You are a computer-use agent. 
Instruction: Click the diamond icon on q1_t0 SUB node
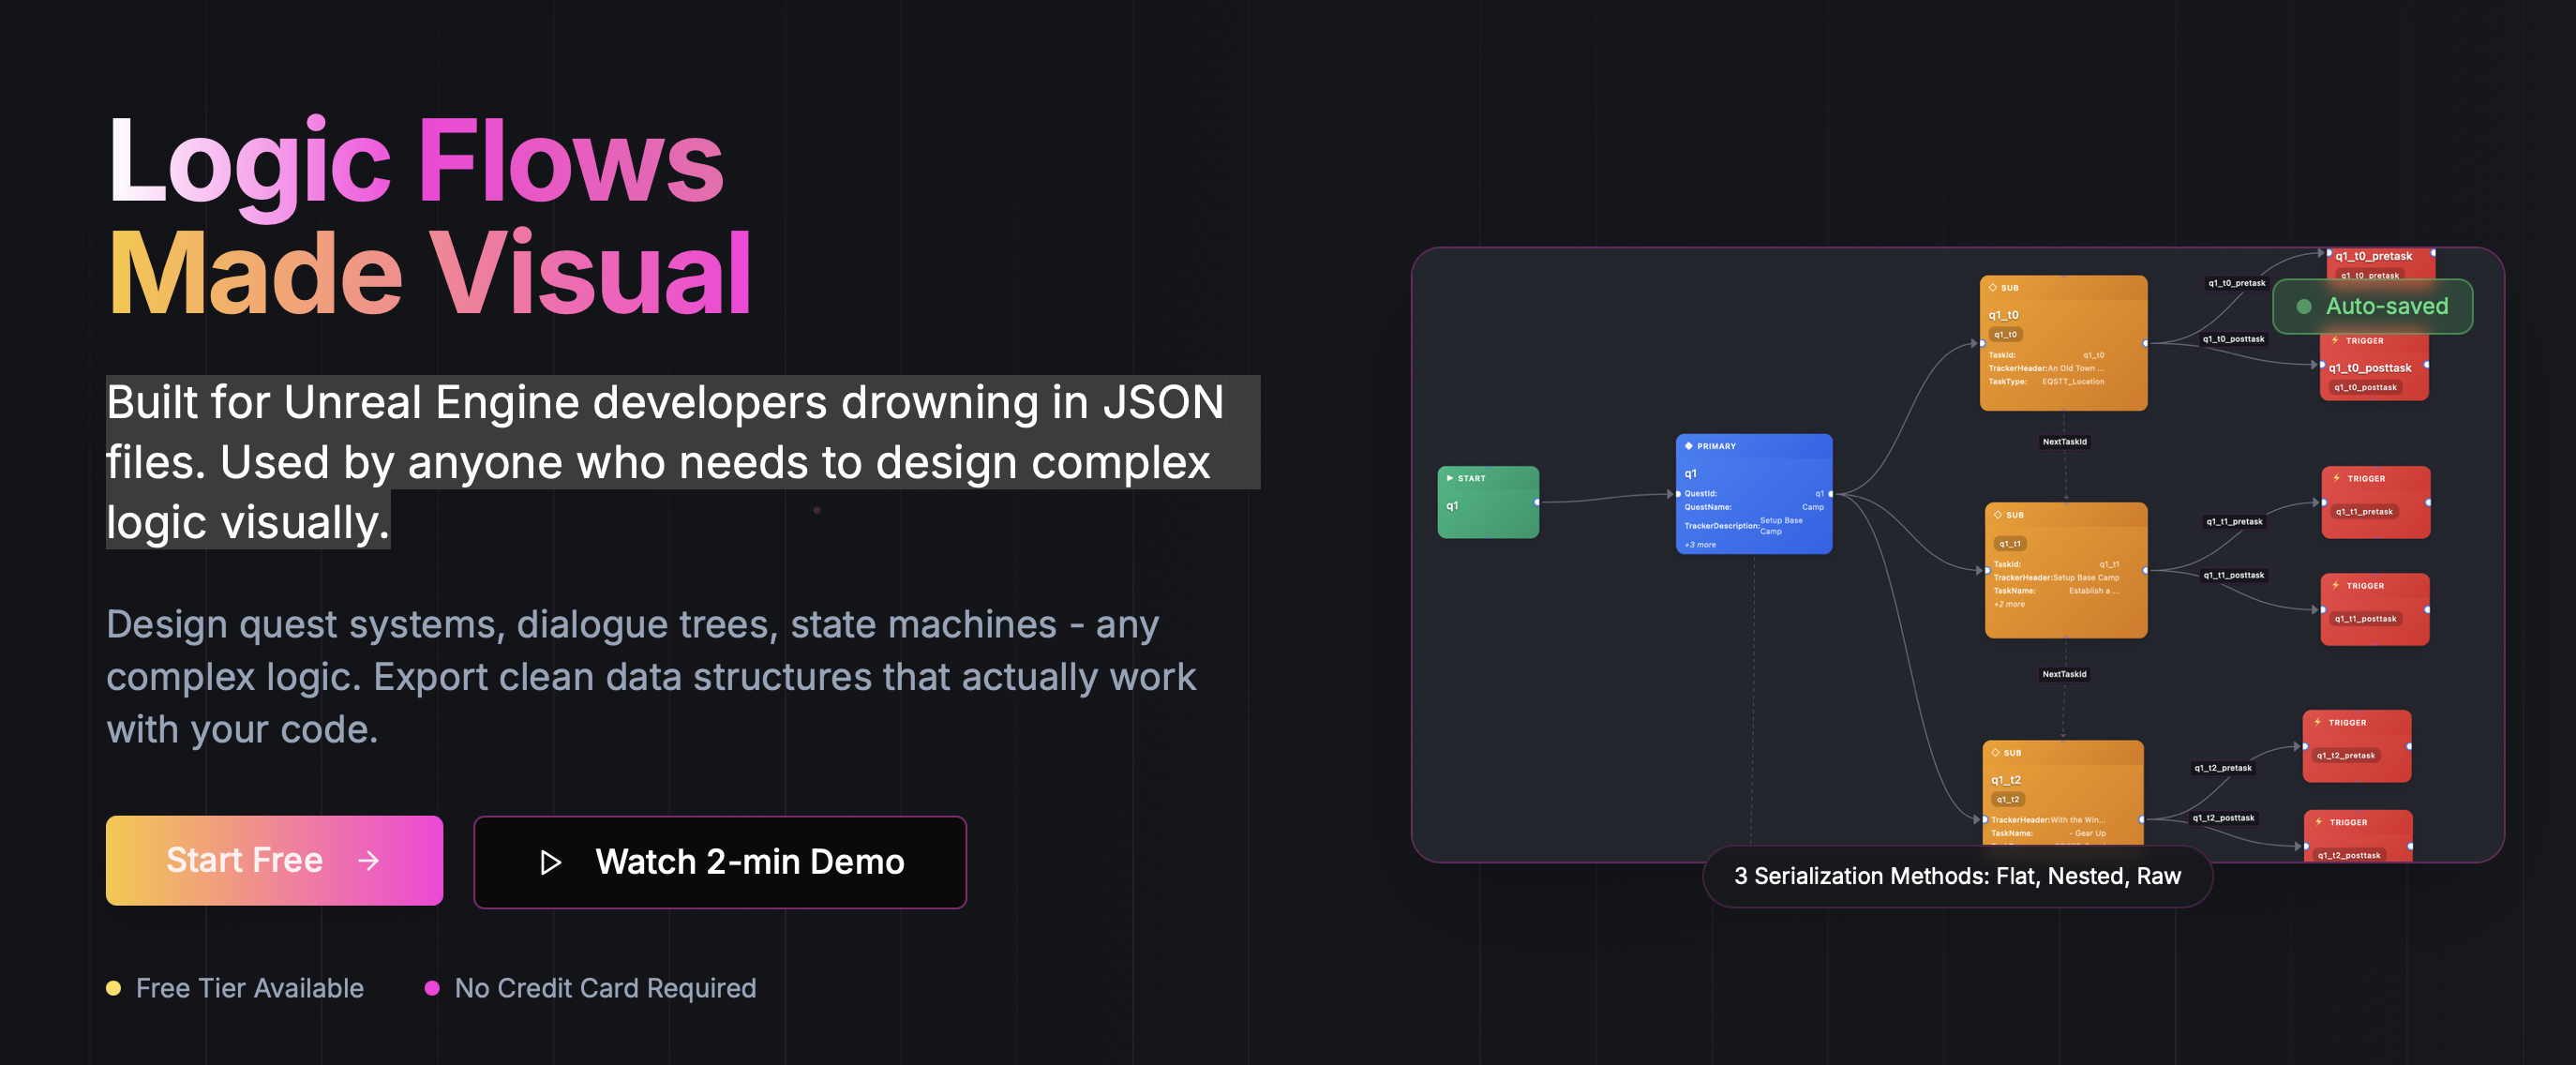(1993, 288)
